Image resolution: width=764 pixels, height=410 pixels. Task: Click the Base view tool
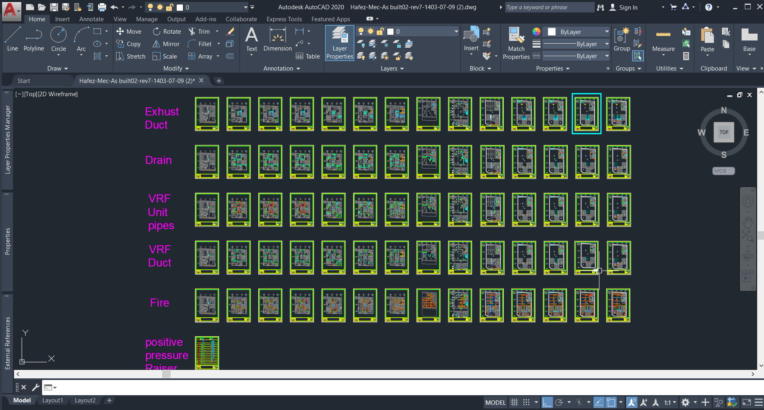point(749,39)
